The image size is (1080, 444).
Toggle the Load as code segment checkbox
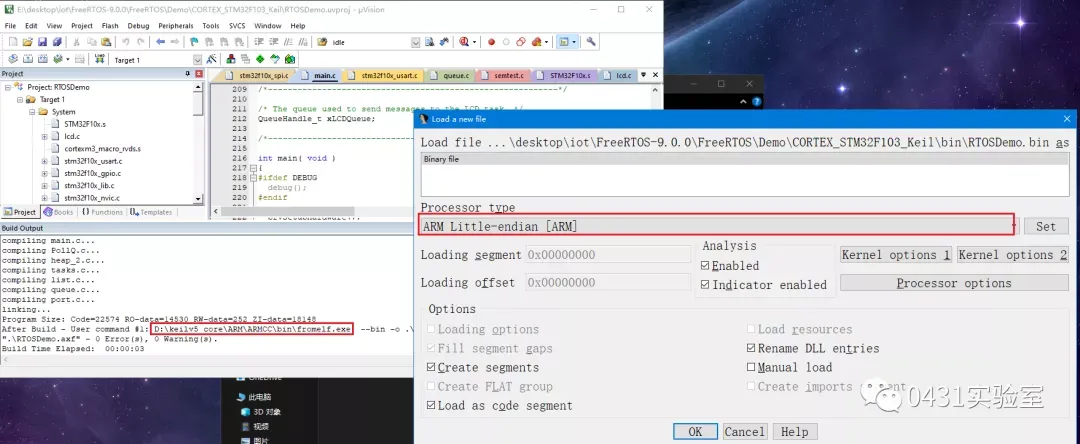(x=431, y=406)
